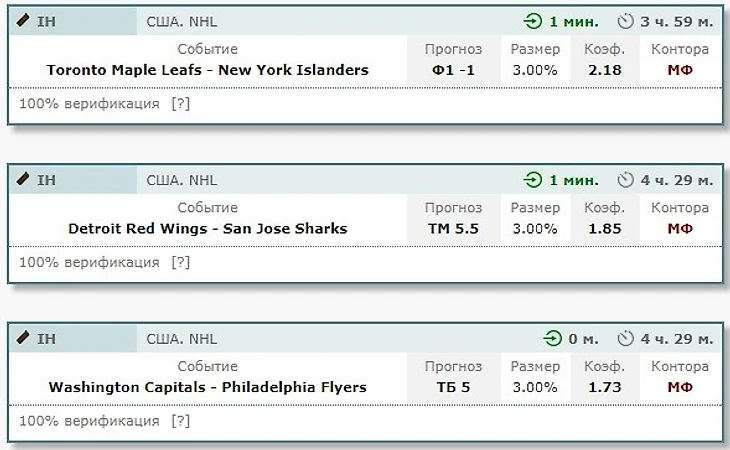The height and width of the screenshot is (450, 730).
Task: Click green arrow icon in Toronto Maple Leafs card
Action: [x=533, y=21]
